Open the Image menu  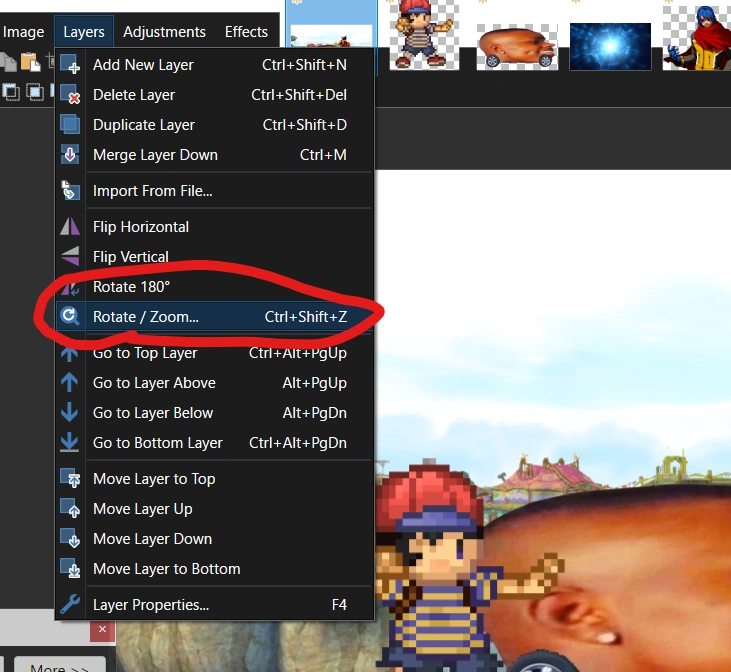[x=23, y=32]
